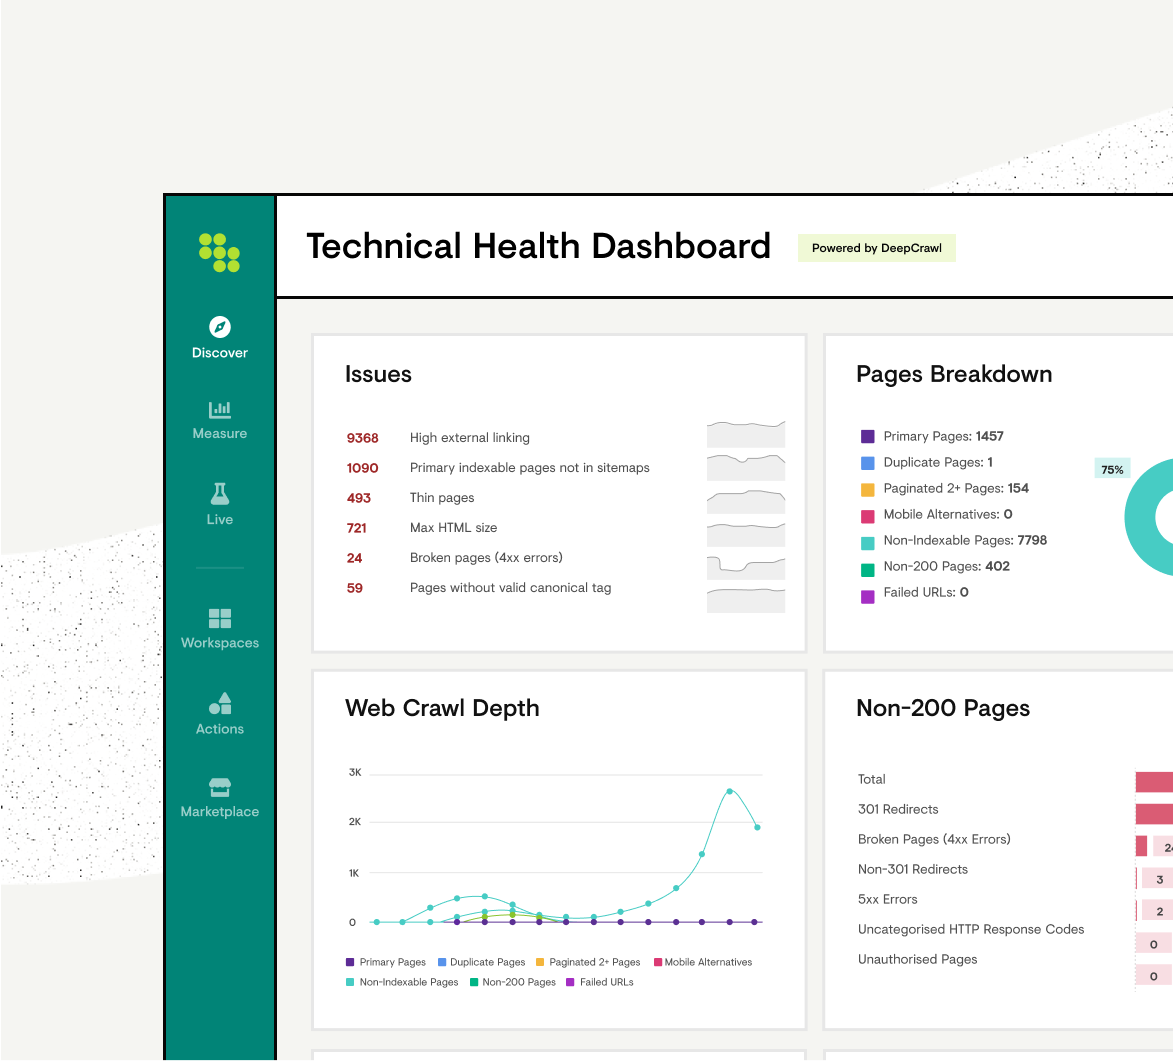
Task: Open the Max HTML size issue
Action: (453, 528)
